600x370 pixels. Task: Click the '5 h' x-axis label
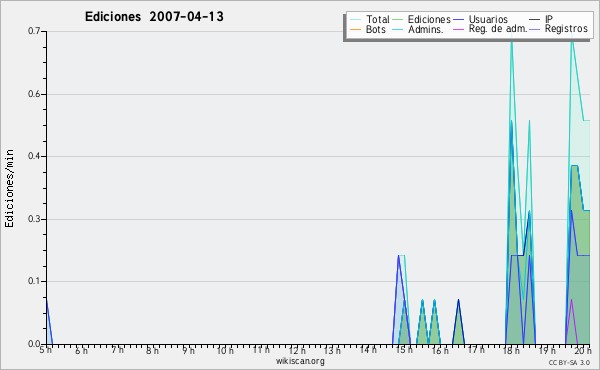[x=46, y=350]
